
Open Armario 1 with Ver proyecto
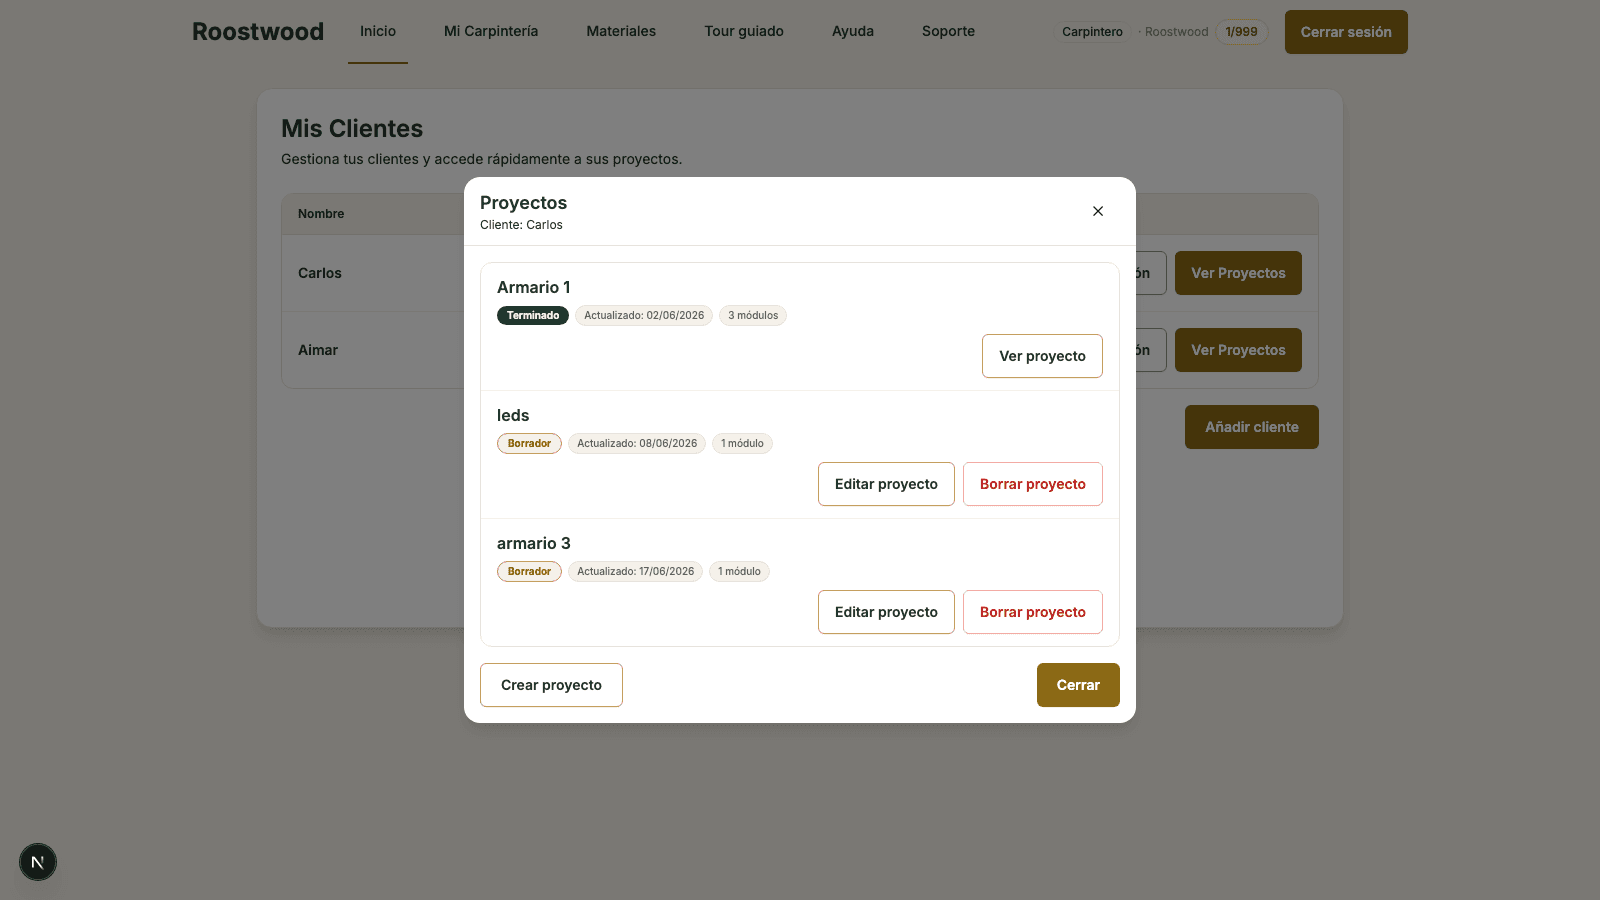click(x=1042, y=356)
